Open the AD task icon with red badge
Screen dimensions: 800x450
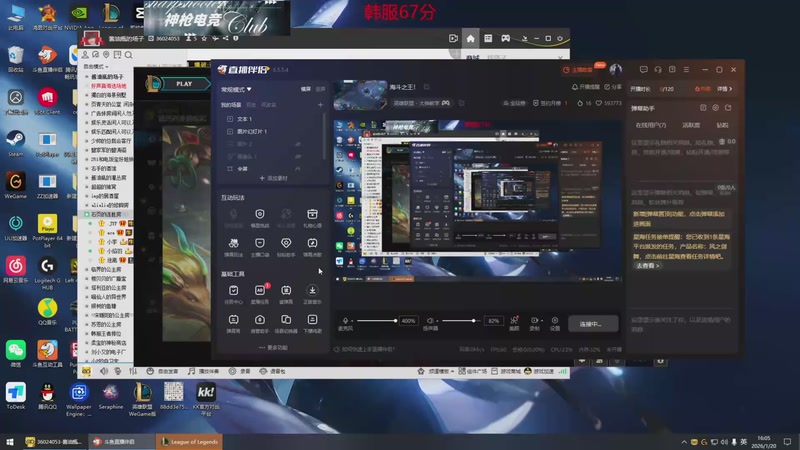tap(260, 290)
